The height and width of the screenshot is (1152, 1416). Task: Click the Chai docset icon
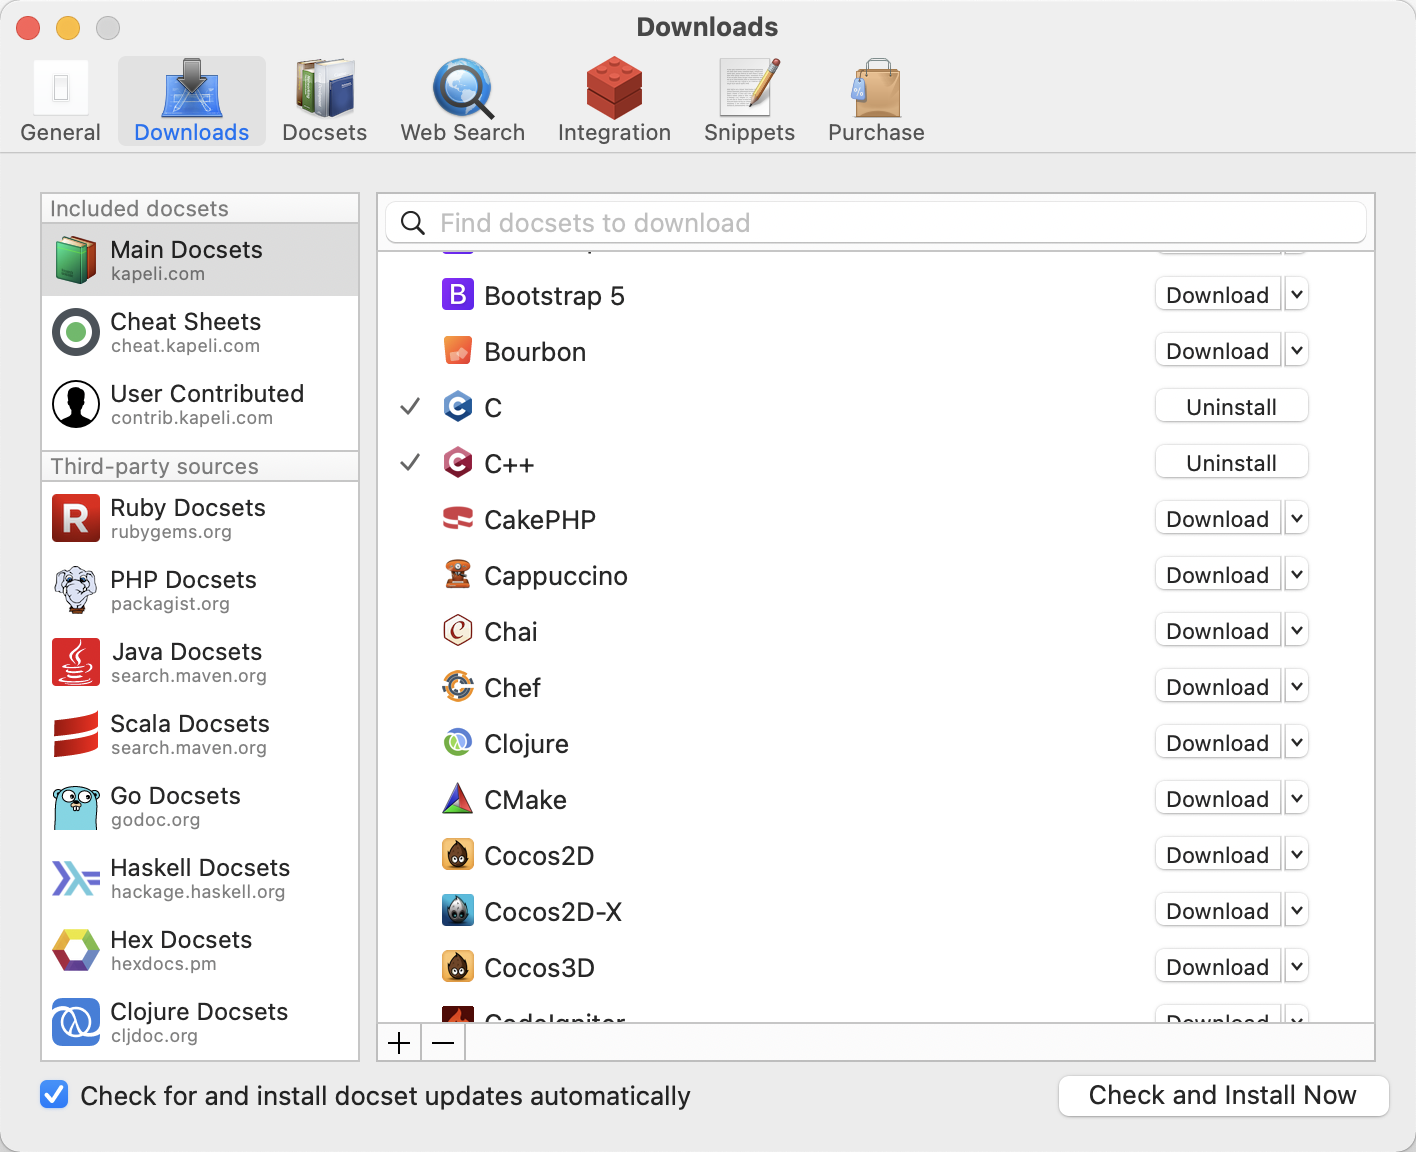(x=458, y=630)
